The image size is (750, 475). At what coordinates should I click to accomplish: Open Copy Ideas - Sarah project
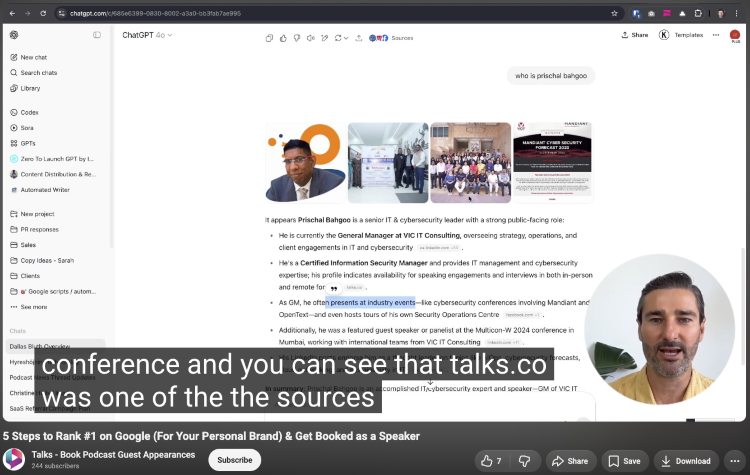pyautogui.click(x=42, y=261)
